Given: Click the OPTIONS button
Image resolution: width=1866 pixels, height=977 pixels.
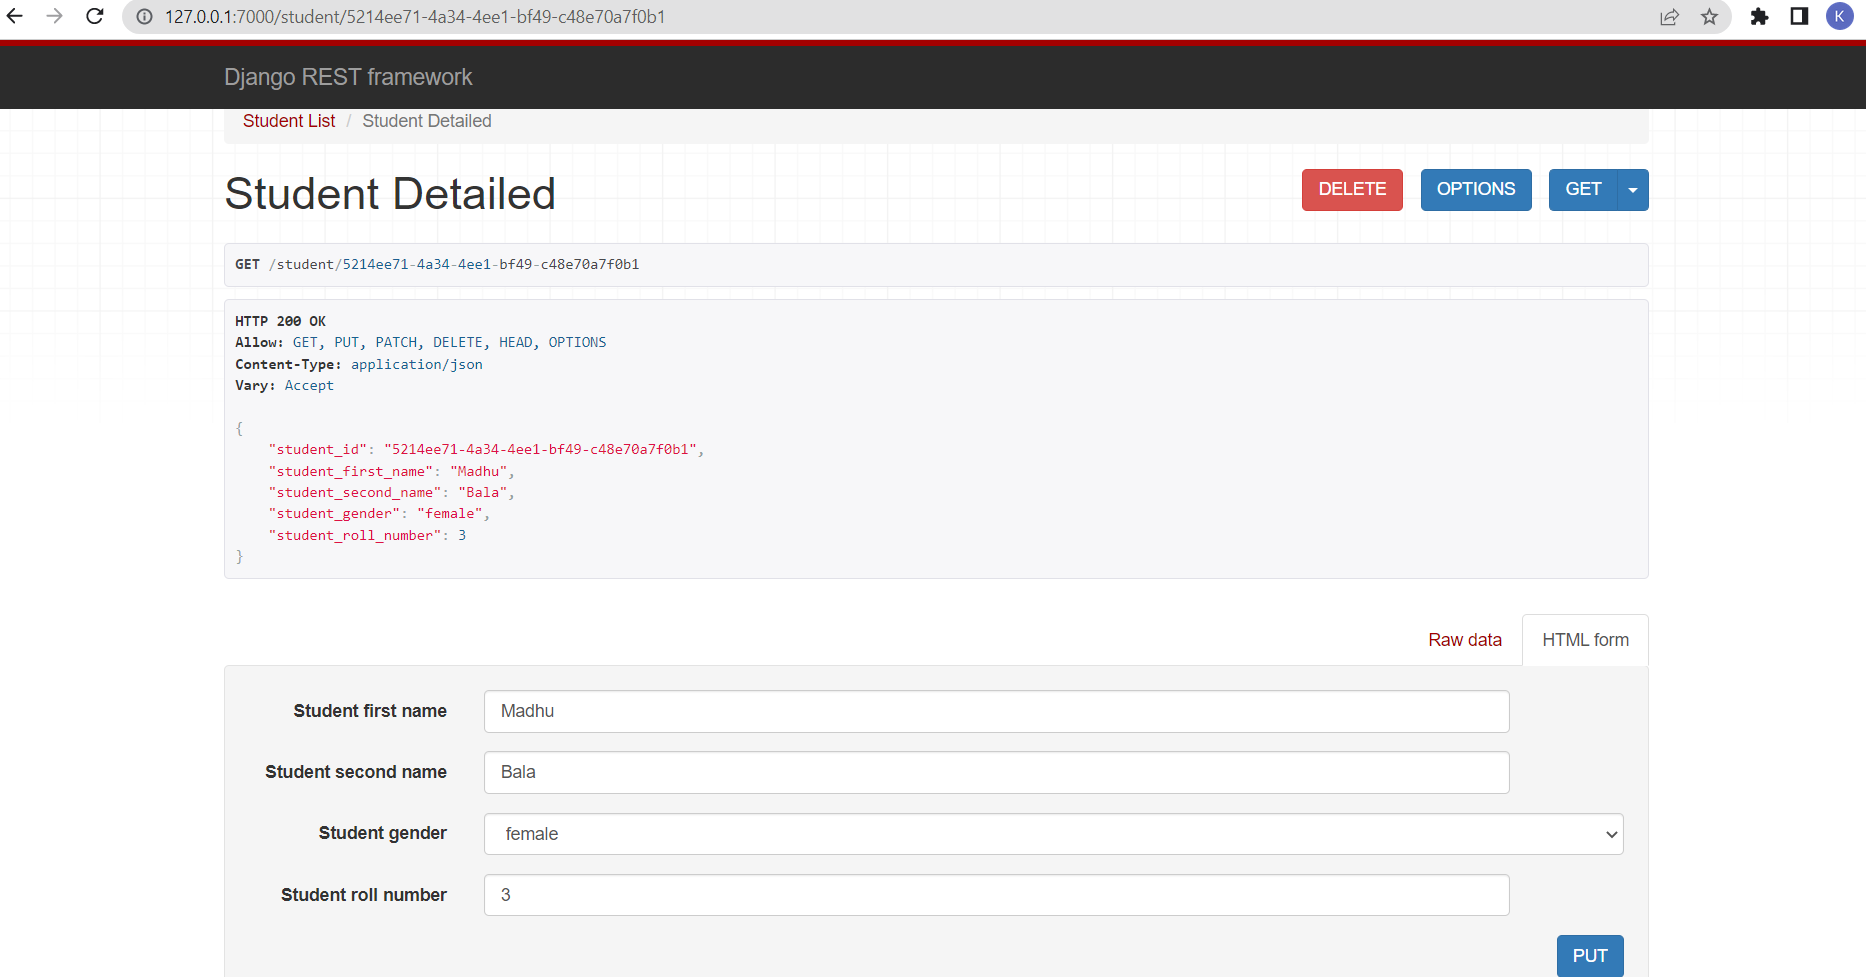Looking at the screenshot, I should pyautogui.click(x=1476, y=189).
